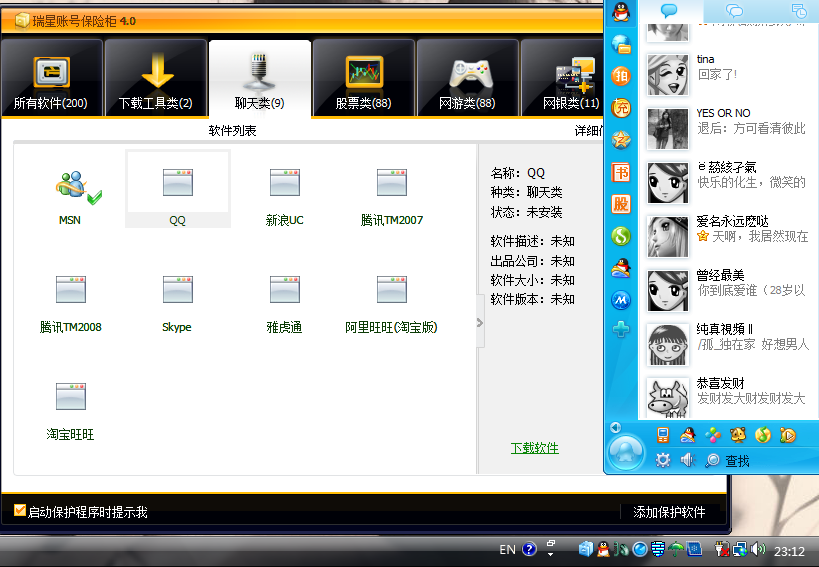819x567 pixels.
Task: Open the QQ penguin game icon in bottom bar
Action: coord(688,434)
